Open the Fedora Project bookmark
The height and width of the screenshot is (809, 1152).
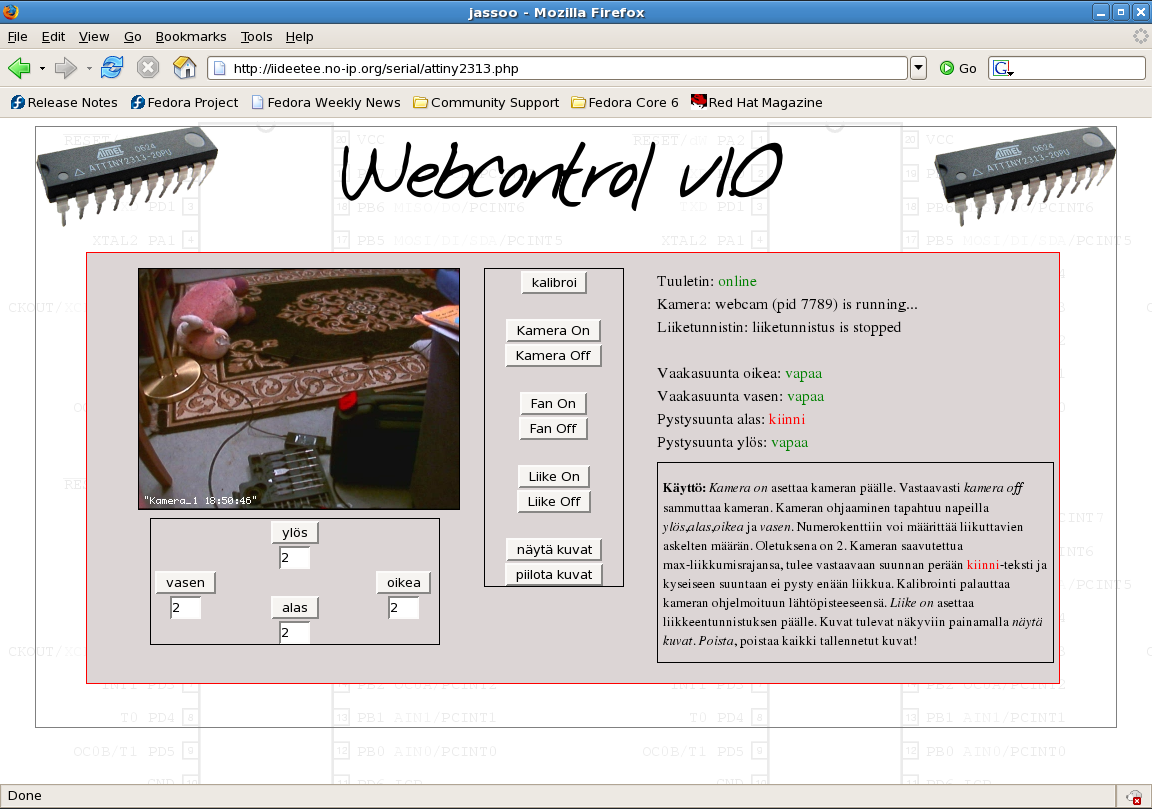(184, 102)
